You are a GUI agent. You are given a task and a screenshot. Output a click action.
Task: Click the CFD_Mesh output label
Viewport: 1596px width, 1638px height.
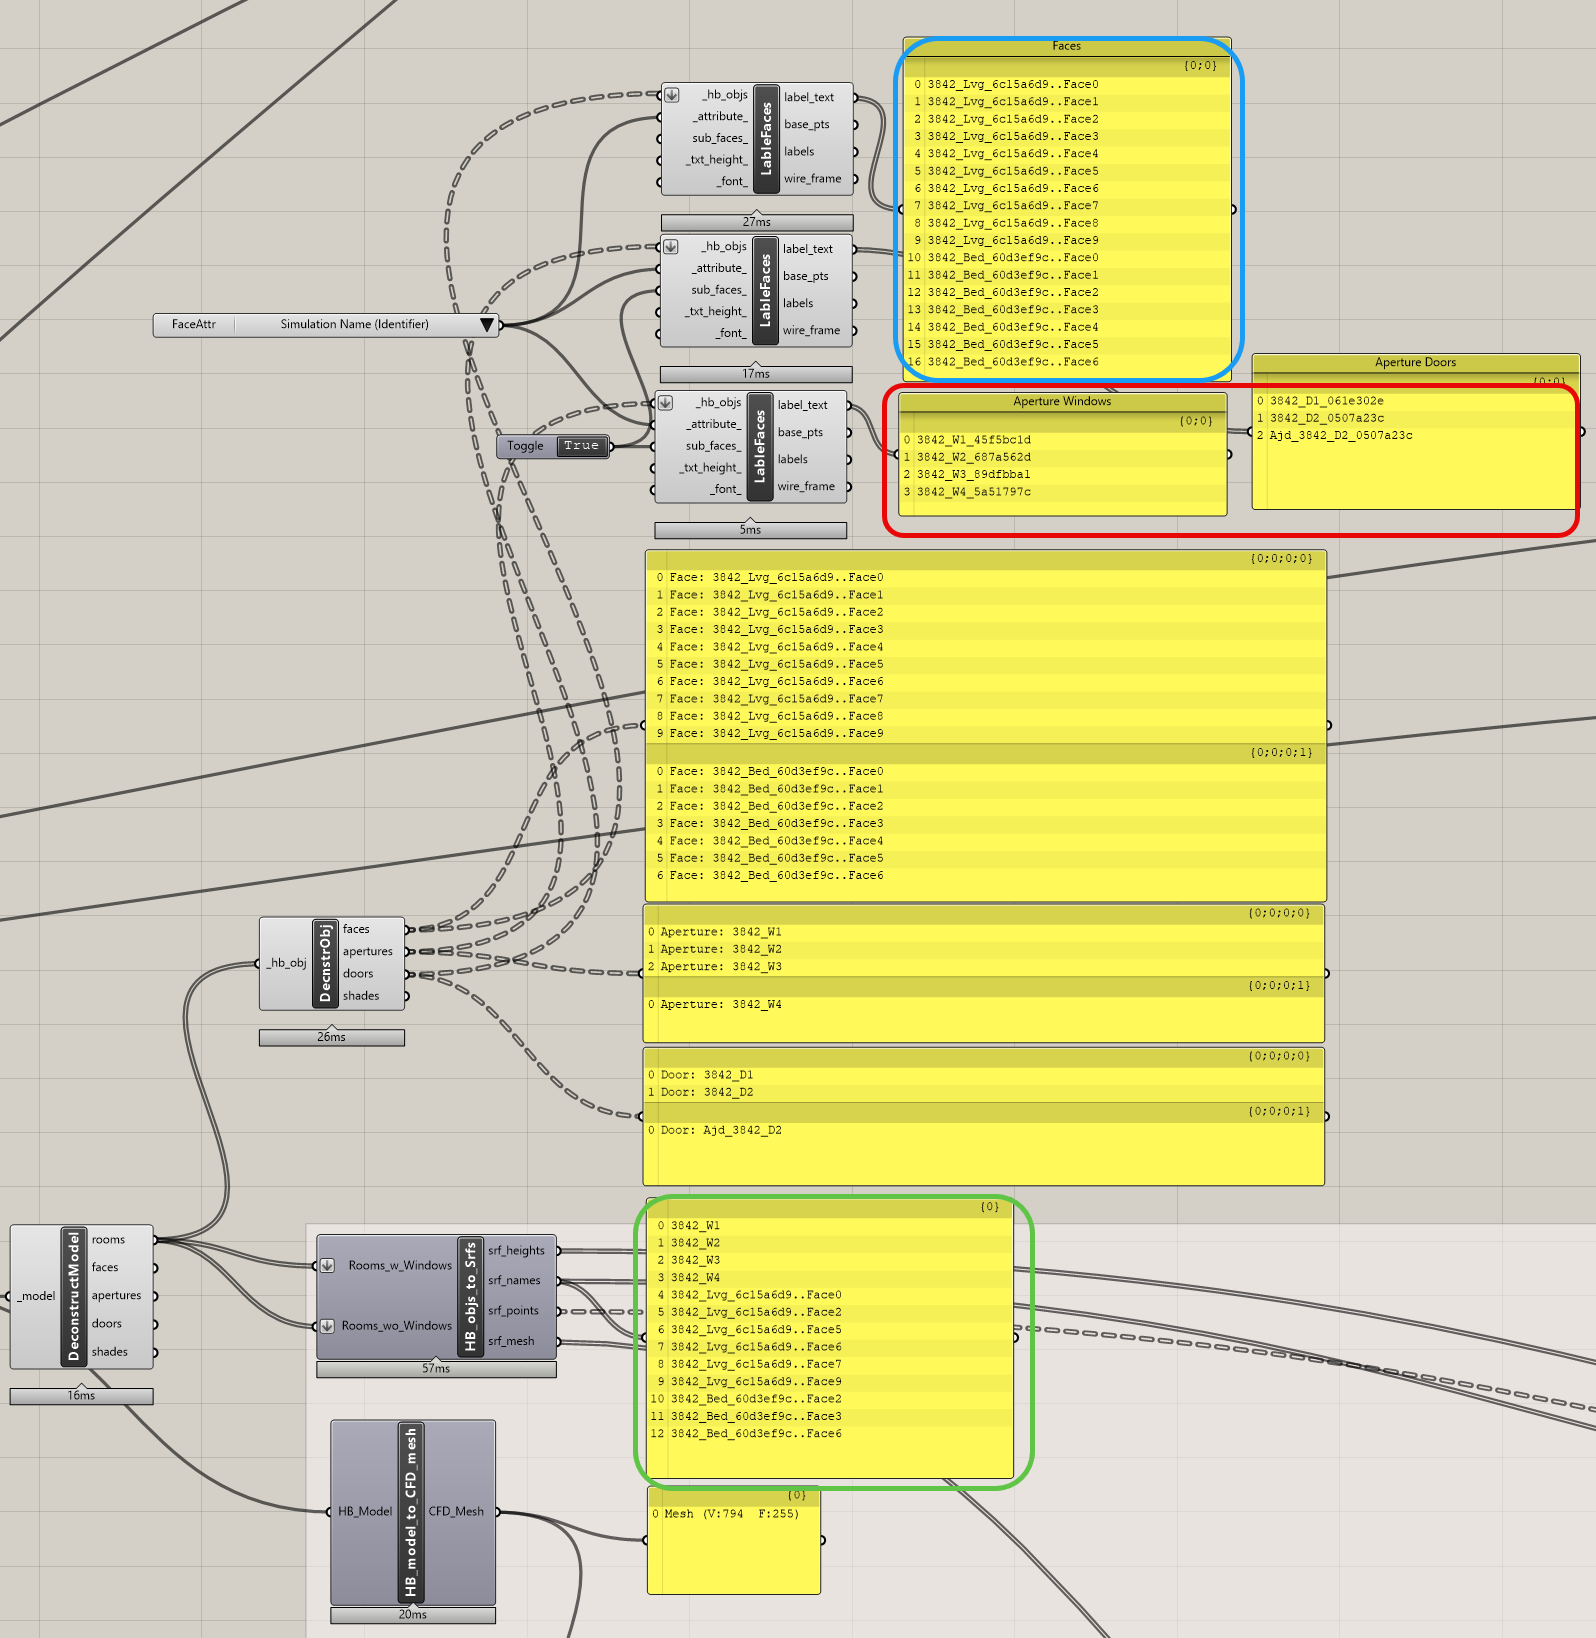(456, 1512)
